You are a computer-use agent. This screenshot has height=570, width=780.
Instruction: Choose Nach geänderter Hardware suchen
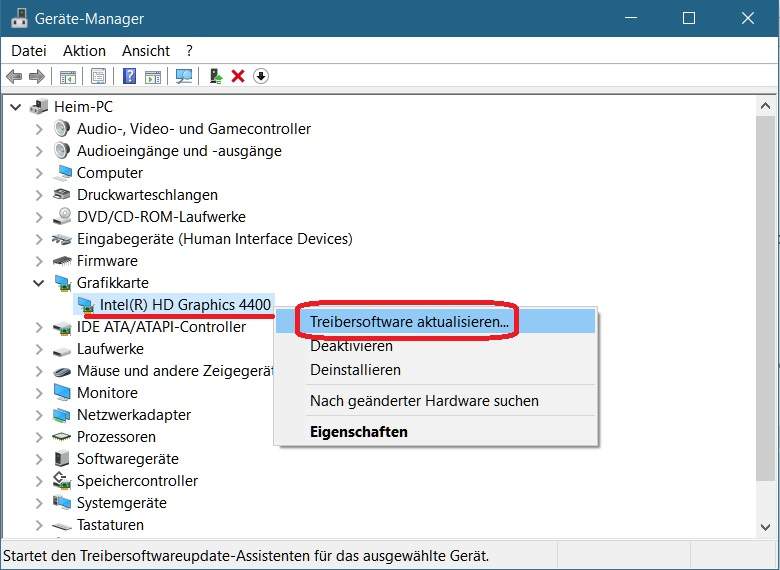[x=436, y=401]
